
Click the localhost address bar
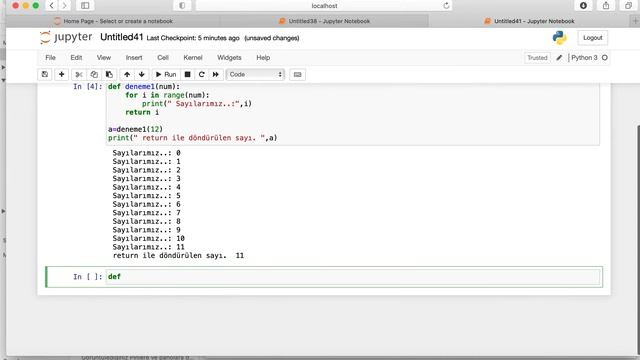324,6
